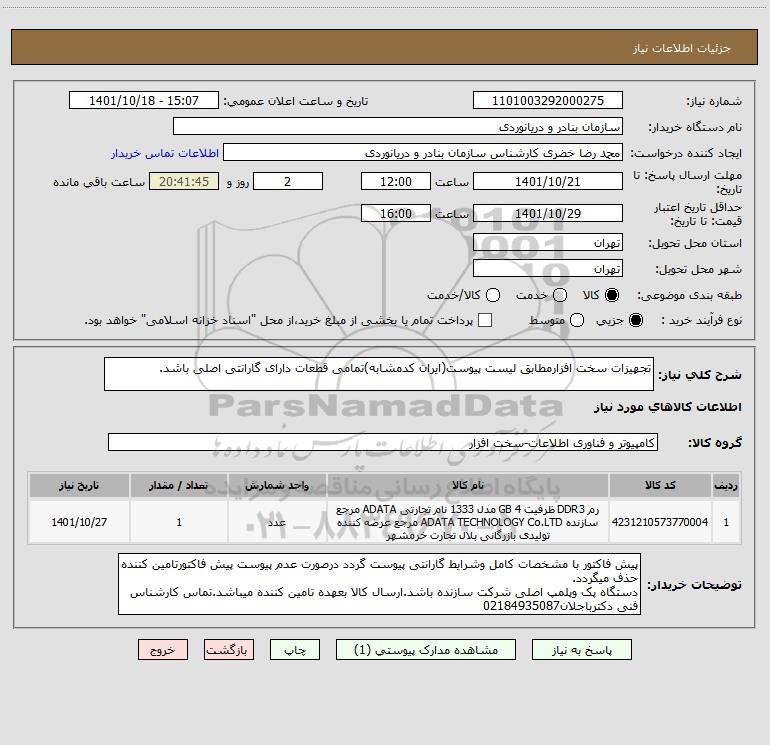The width and height of the screenshot is (770, 745).
Task: Click the DDR3 ADATA product name cell
Action: (x=468, y=522)
